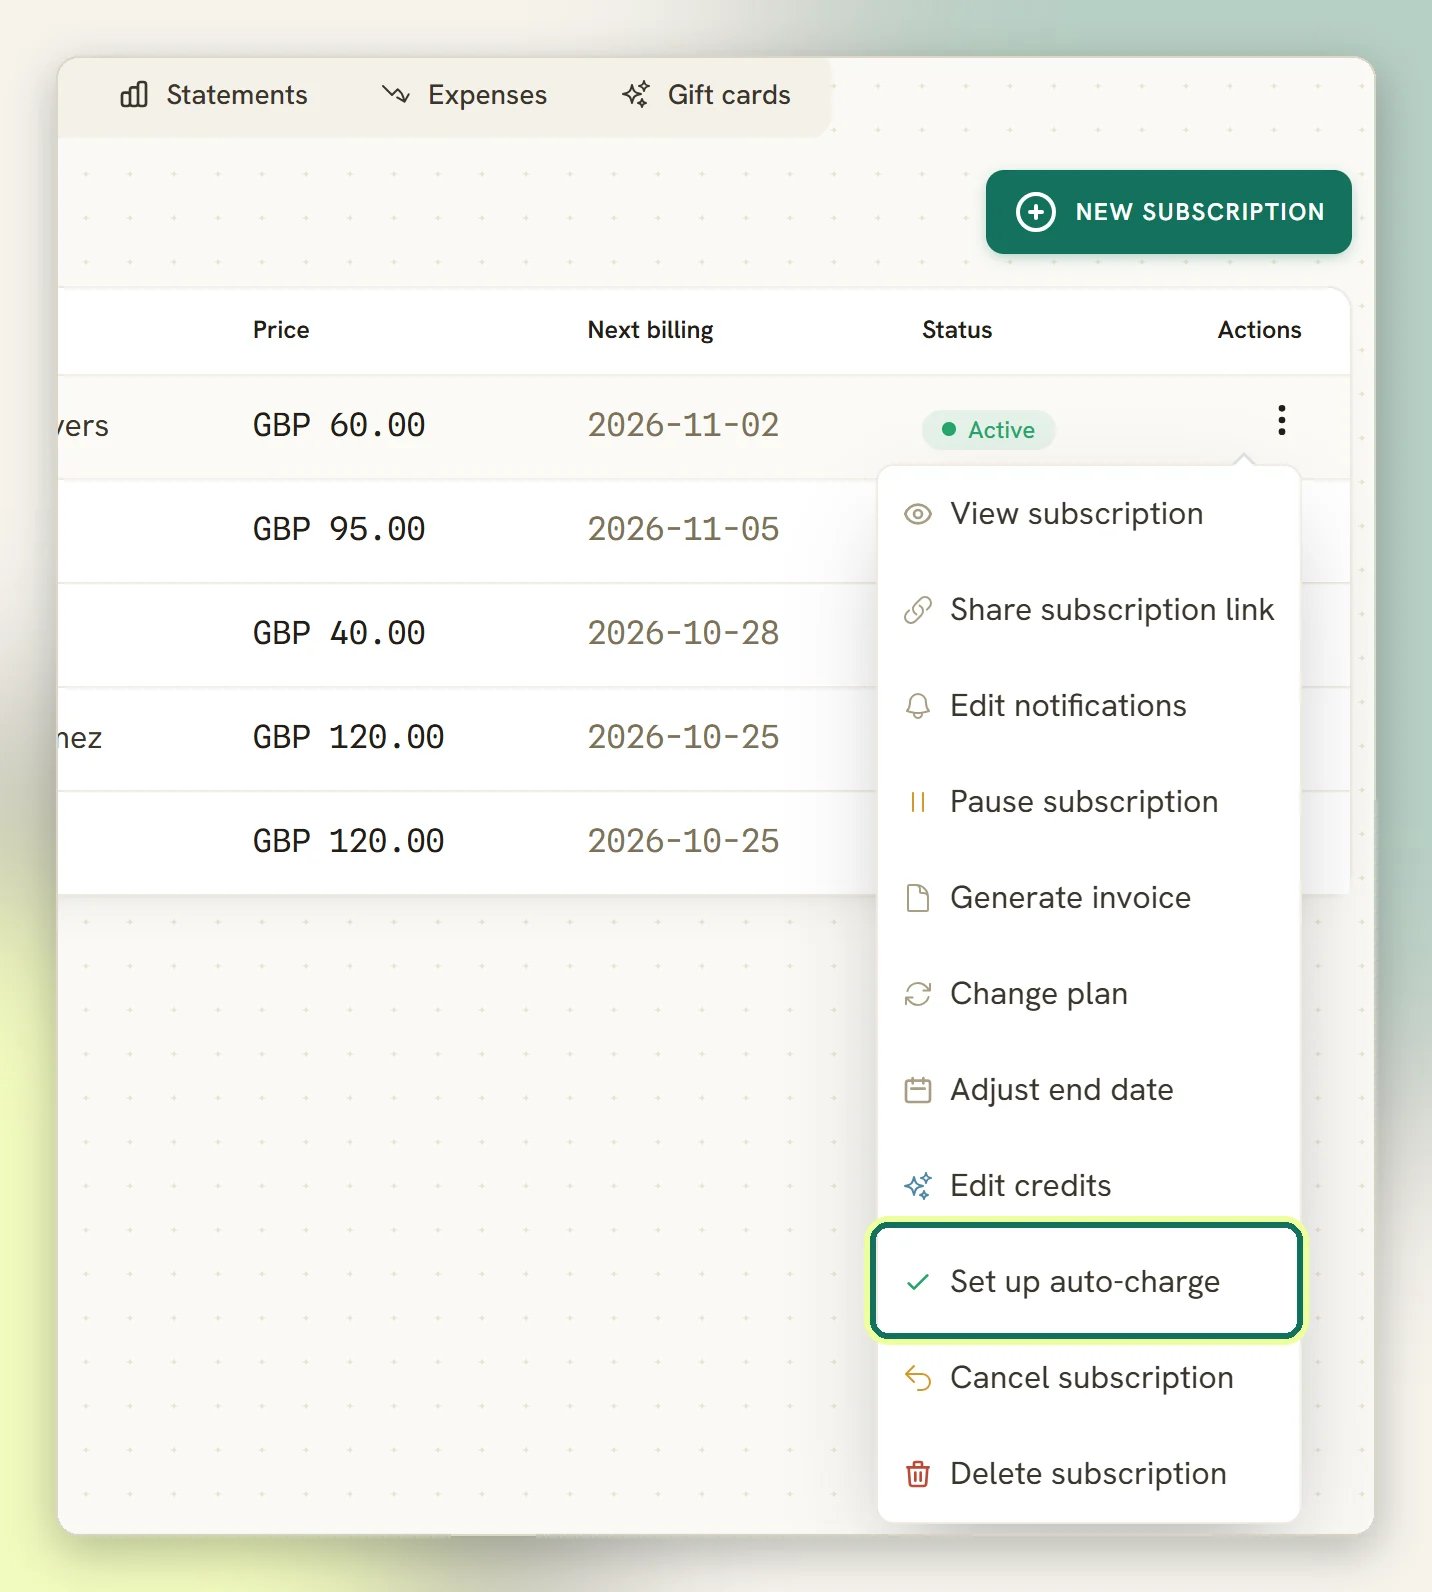Click the GBP 95.00 price cell
Viewport: 1432px width, 1592px height.
pyautogui.click(x=339, y=529)
